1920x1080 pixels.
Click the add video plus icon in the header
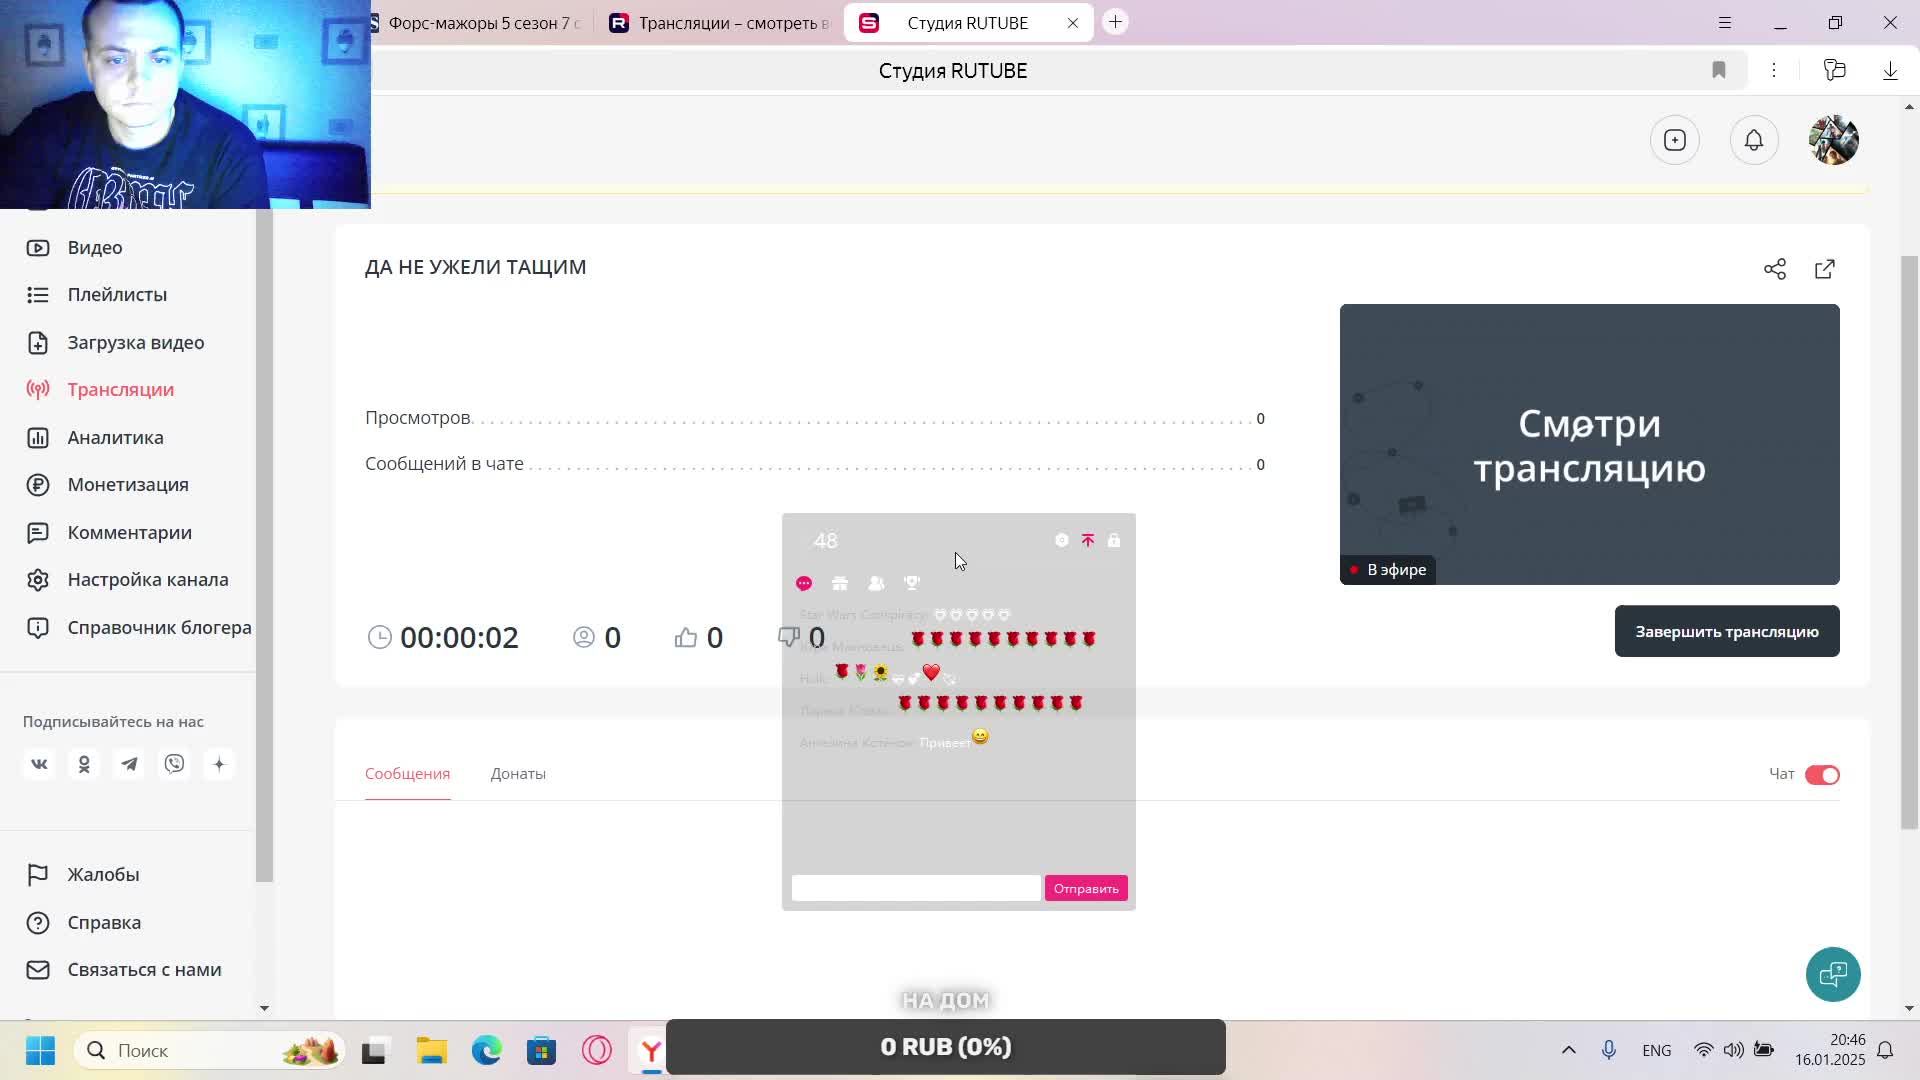tap(1675, 140)
